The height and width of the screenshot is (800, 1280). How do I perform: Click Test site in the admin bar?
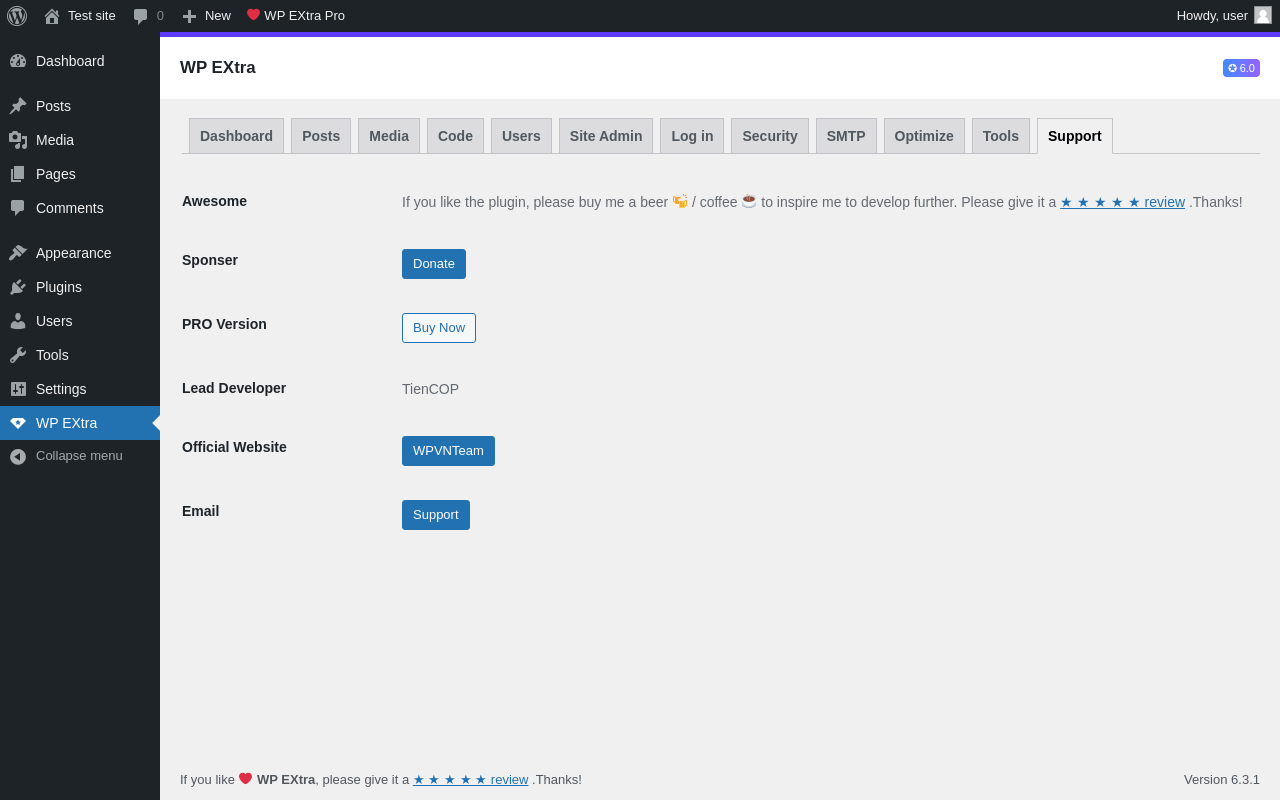coord(80,16)
